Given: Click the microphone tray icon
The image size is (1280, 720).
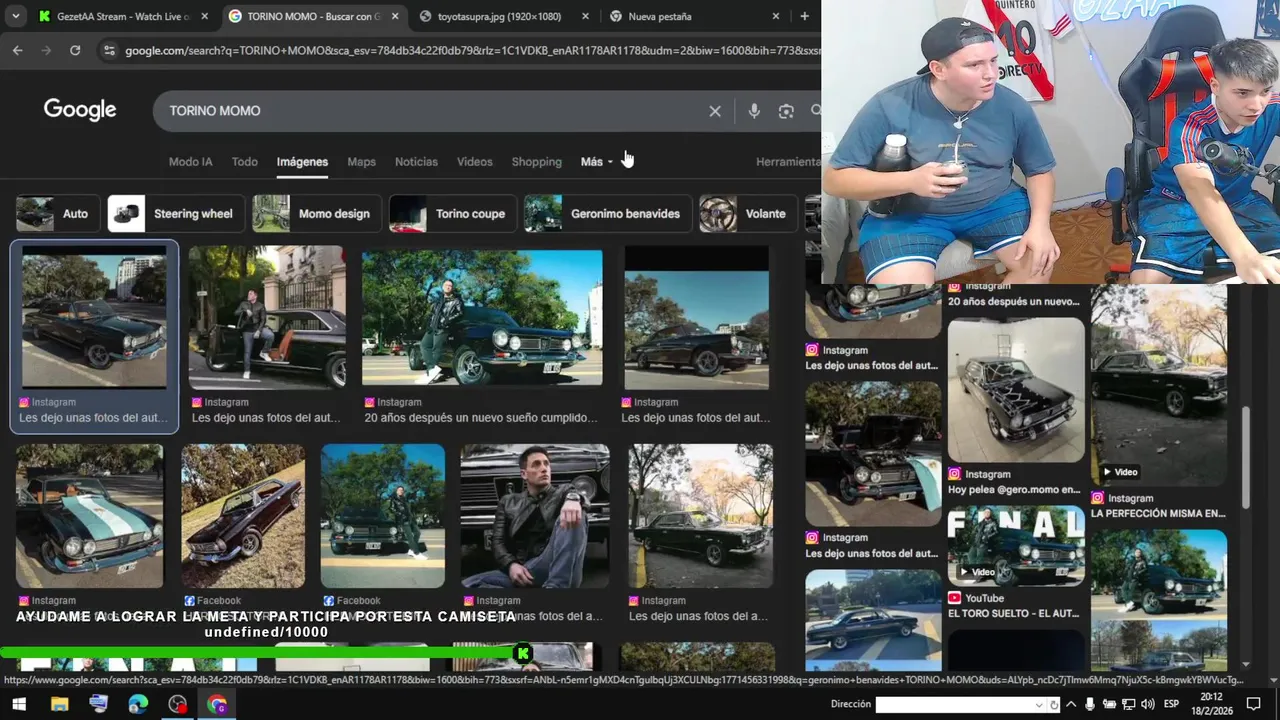Looking at the screenshot, I should click(1090, 704).
